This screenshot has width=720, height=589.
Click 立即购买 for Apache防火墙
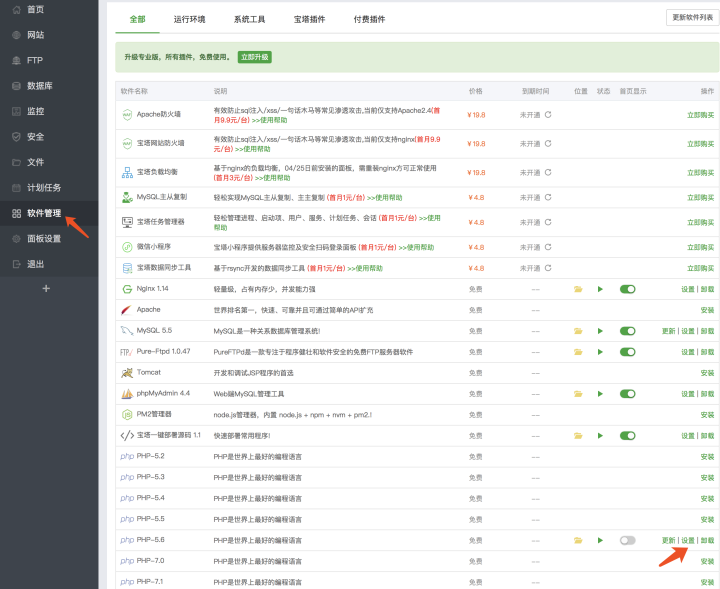coord(700,115)
